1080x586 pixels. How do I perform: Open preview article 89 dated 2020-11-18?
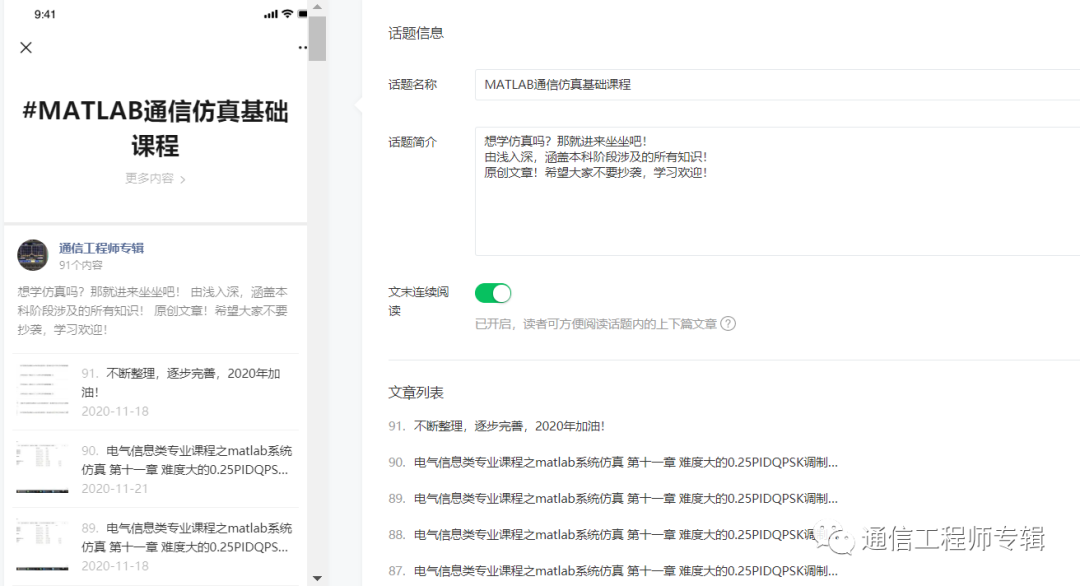pos(156,546)
